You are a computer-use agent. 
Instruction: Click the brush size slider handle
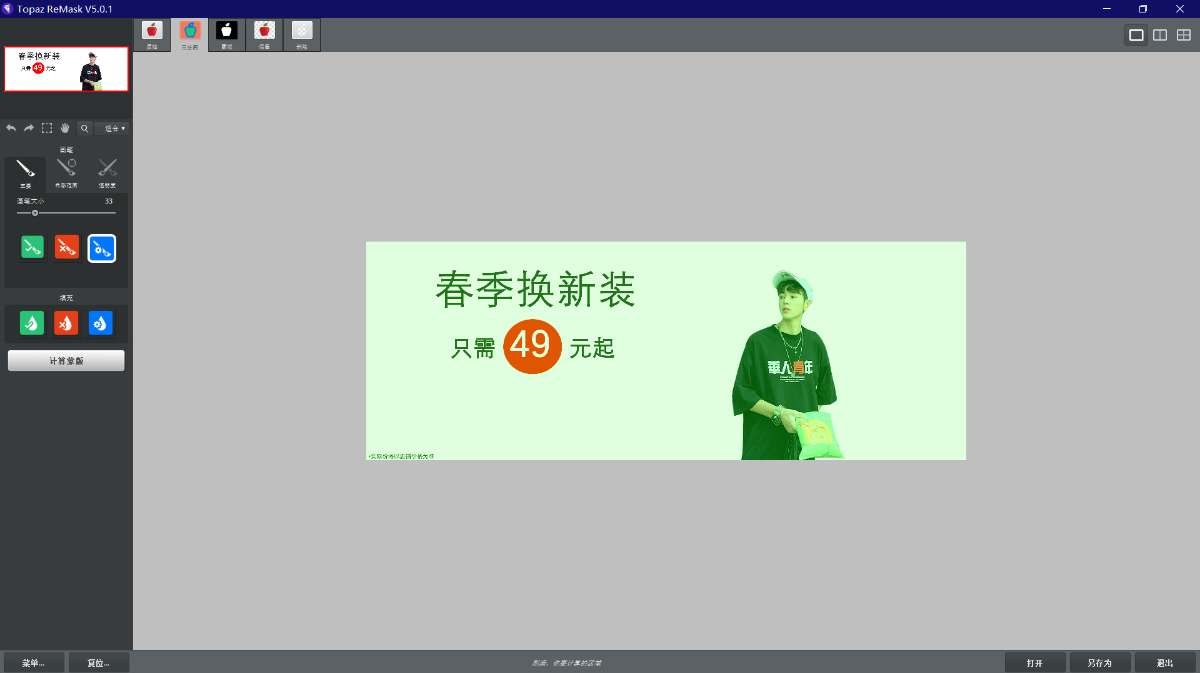(x=35, y=213)
